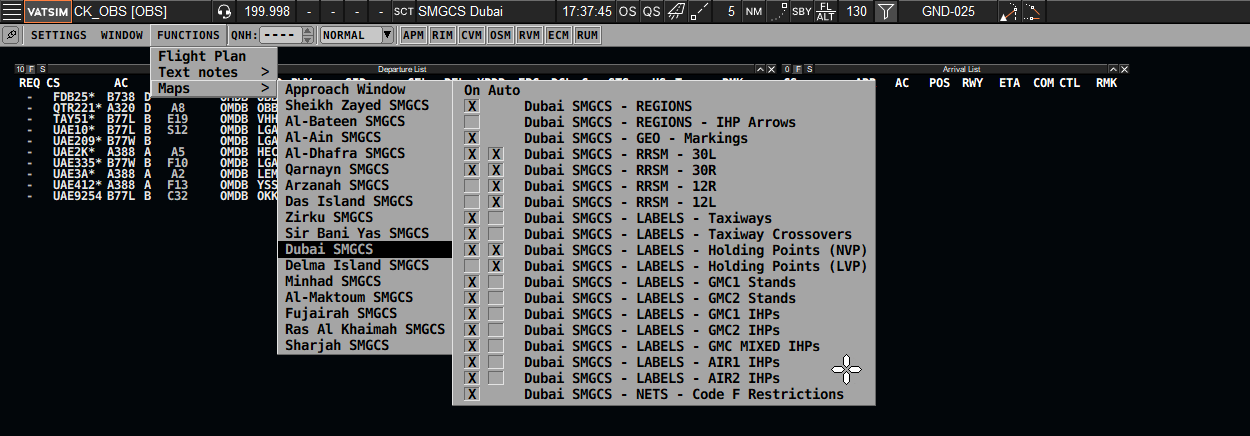Open the NORMAL display mode dropdown
This screenshot has height=436, width=1250.
(358, 35)
